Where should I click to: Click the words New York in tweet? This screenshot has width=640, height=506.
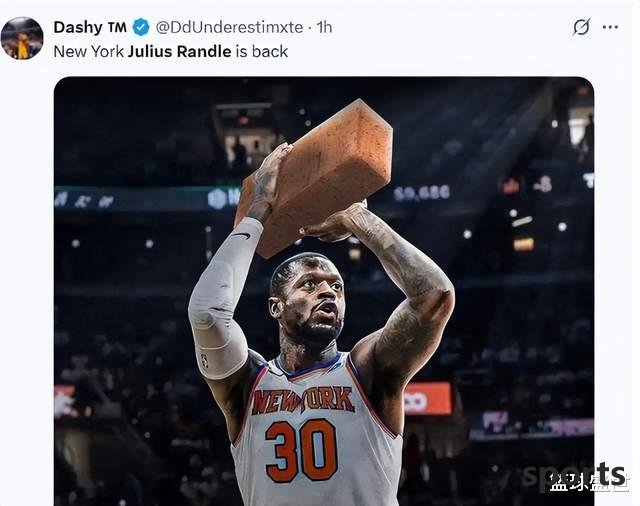click(x=89, y=51)
